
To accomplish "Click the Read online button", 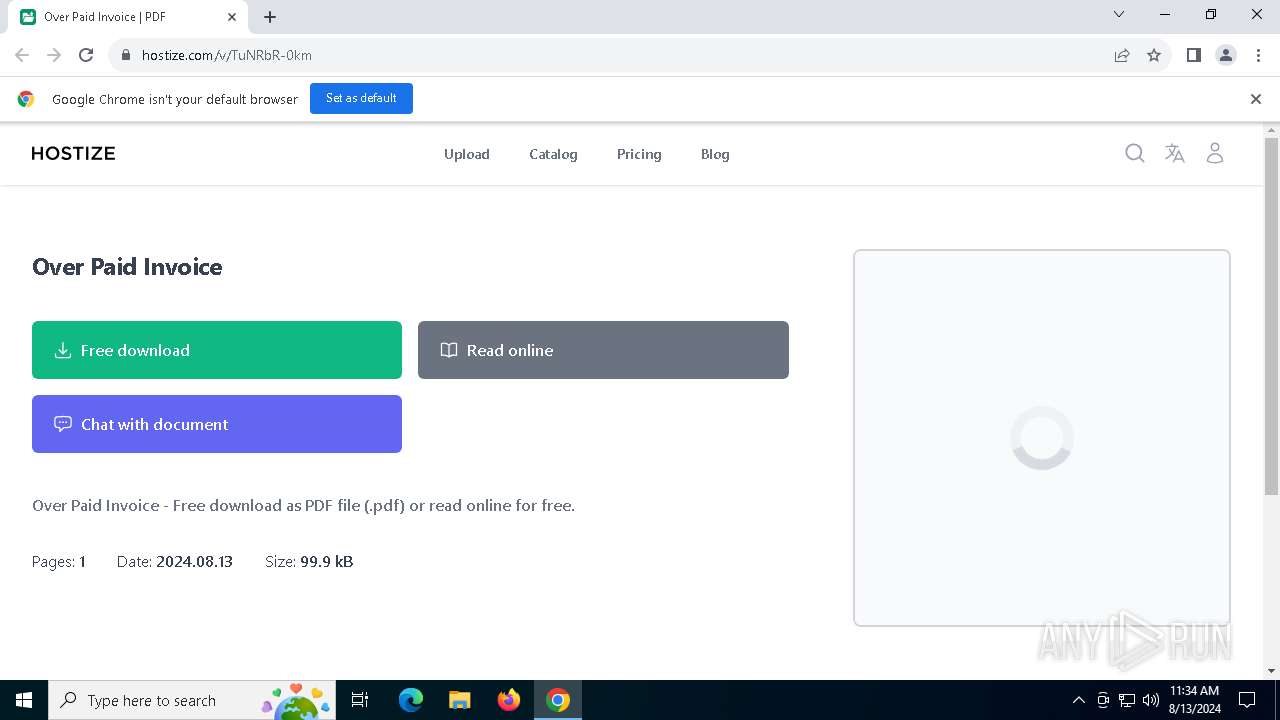I will pyautogui.click(x=603, y=350).
